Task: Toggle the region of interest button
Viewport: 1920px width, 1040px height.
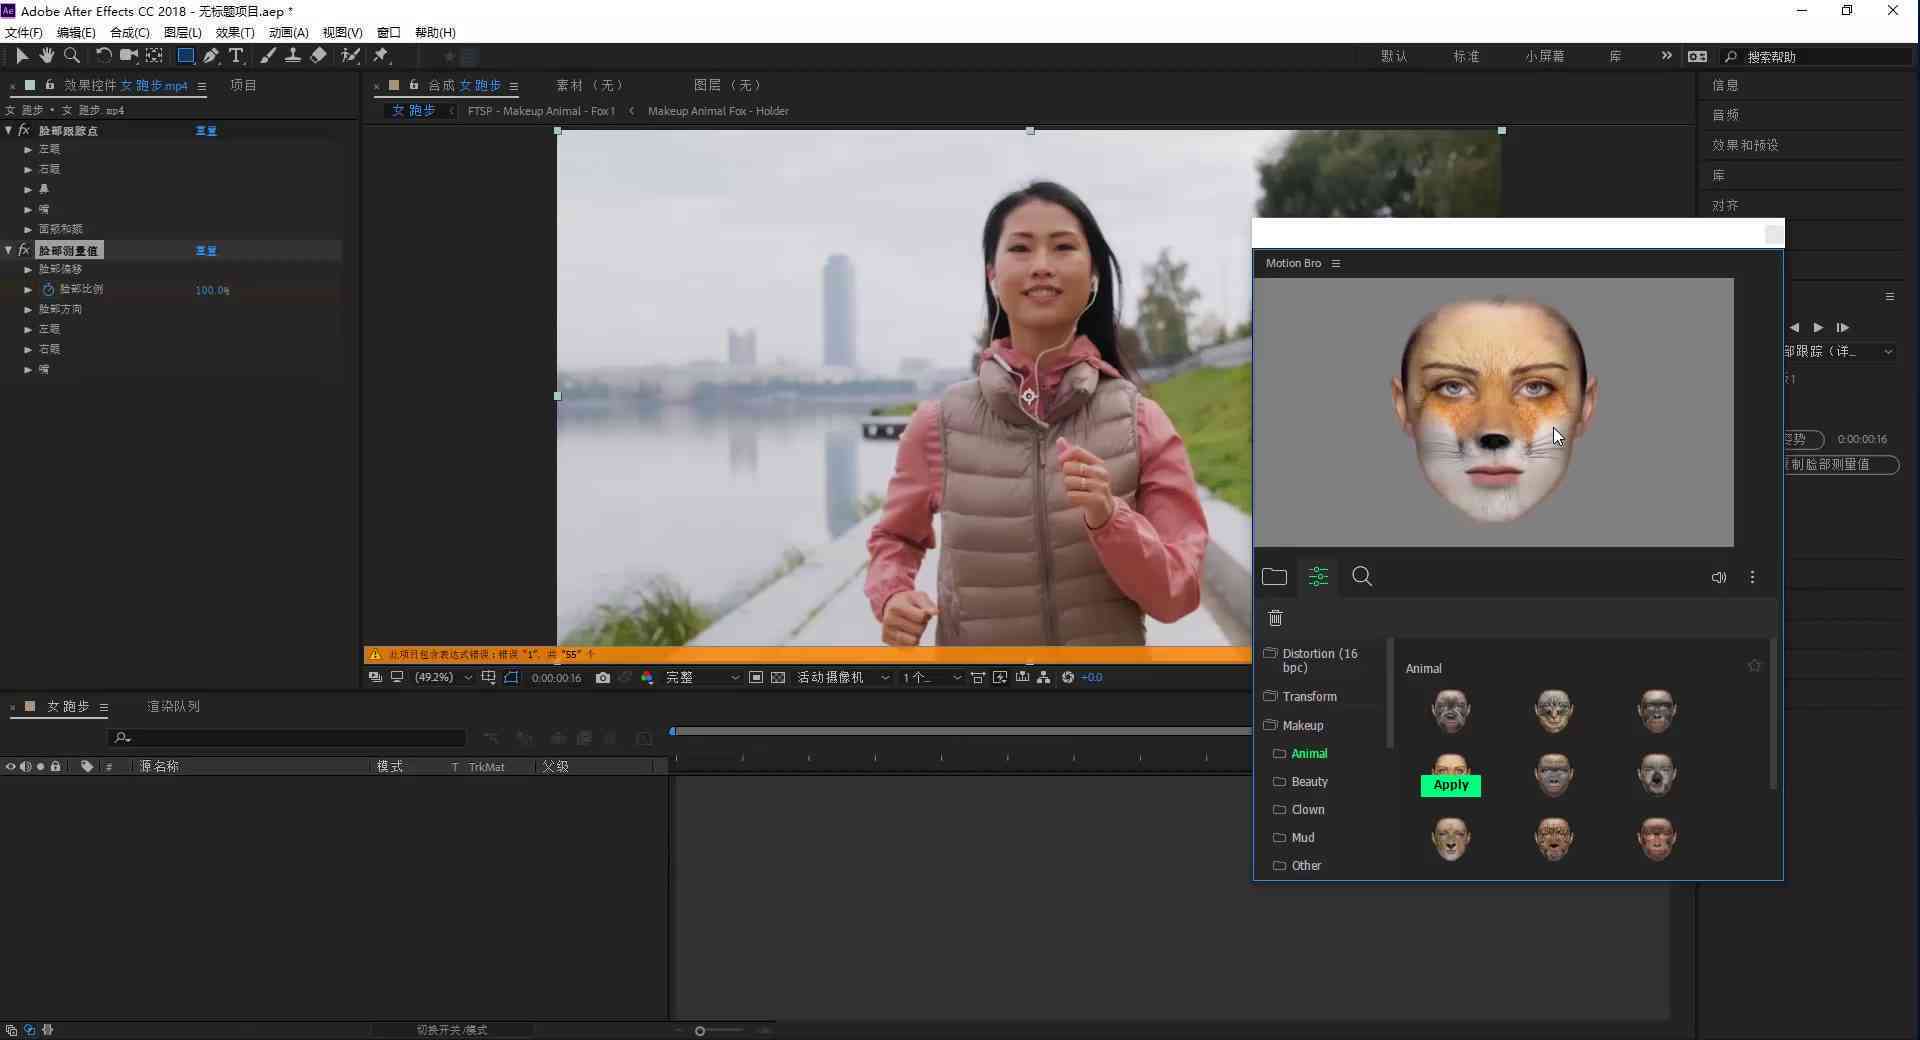Action: 756,678
